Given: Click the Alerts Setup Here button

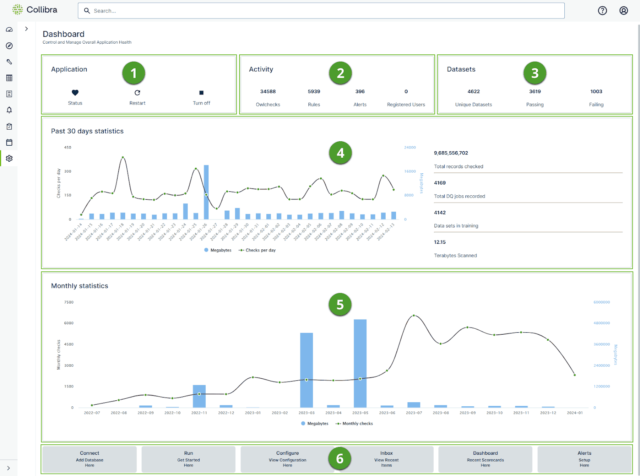Looking at the screenshot, I should [x=584, y=459].
